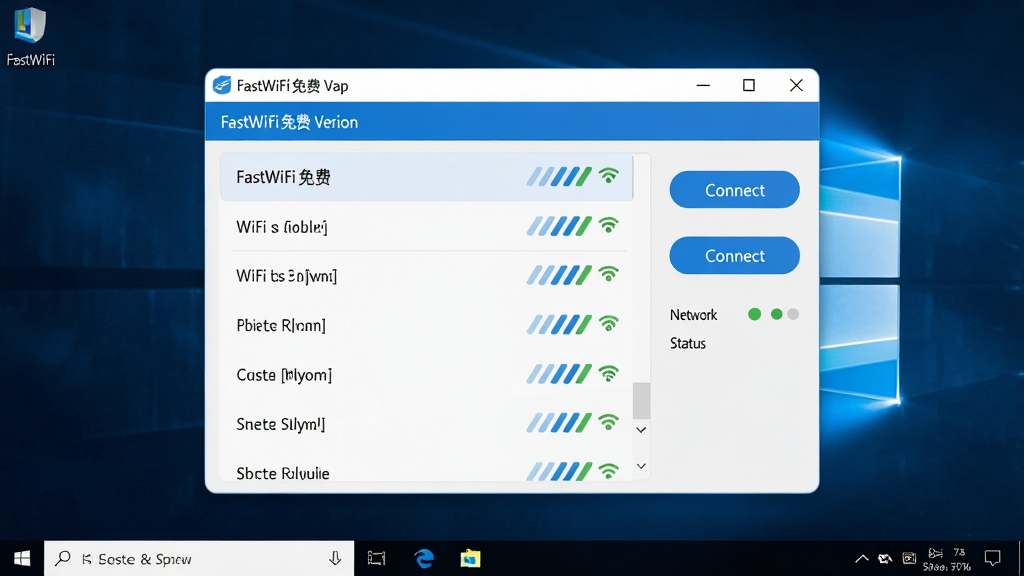
Task: Click signal strength bars on WiFi s fioble row
Action: [x=559, y=226]
